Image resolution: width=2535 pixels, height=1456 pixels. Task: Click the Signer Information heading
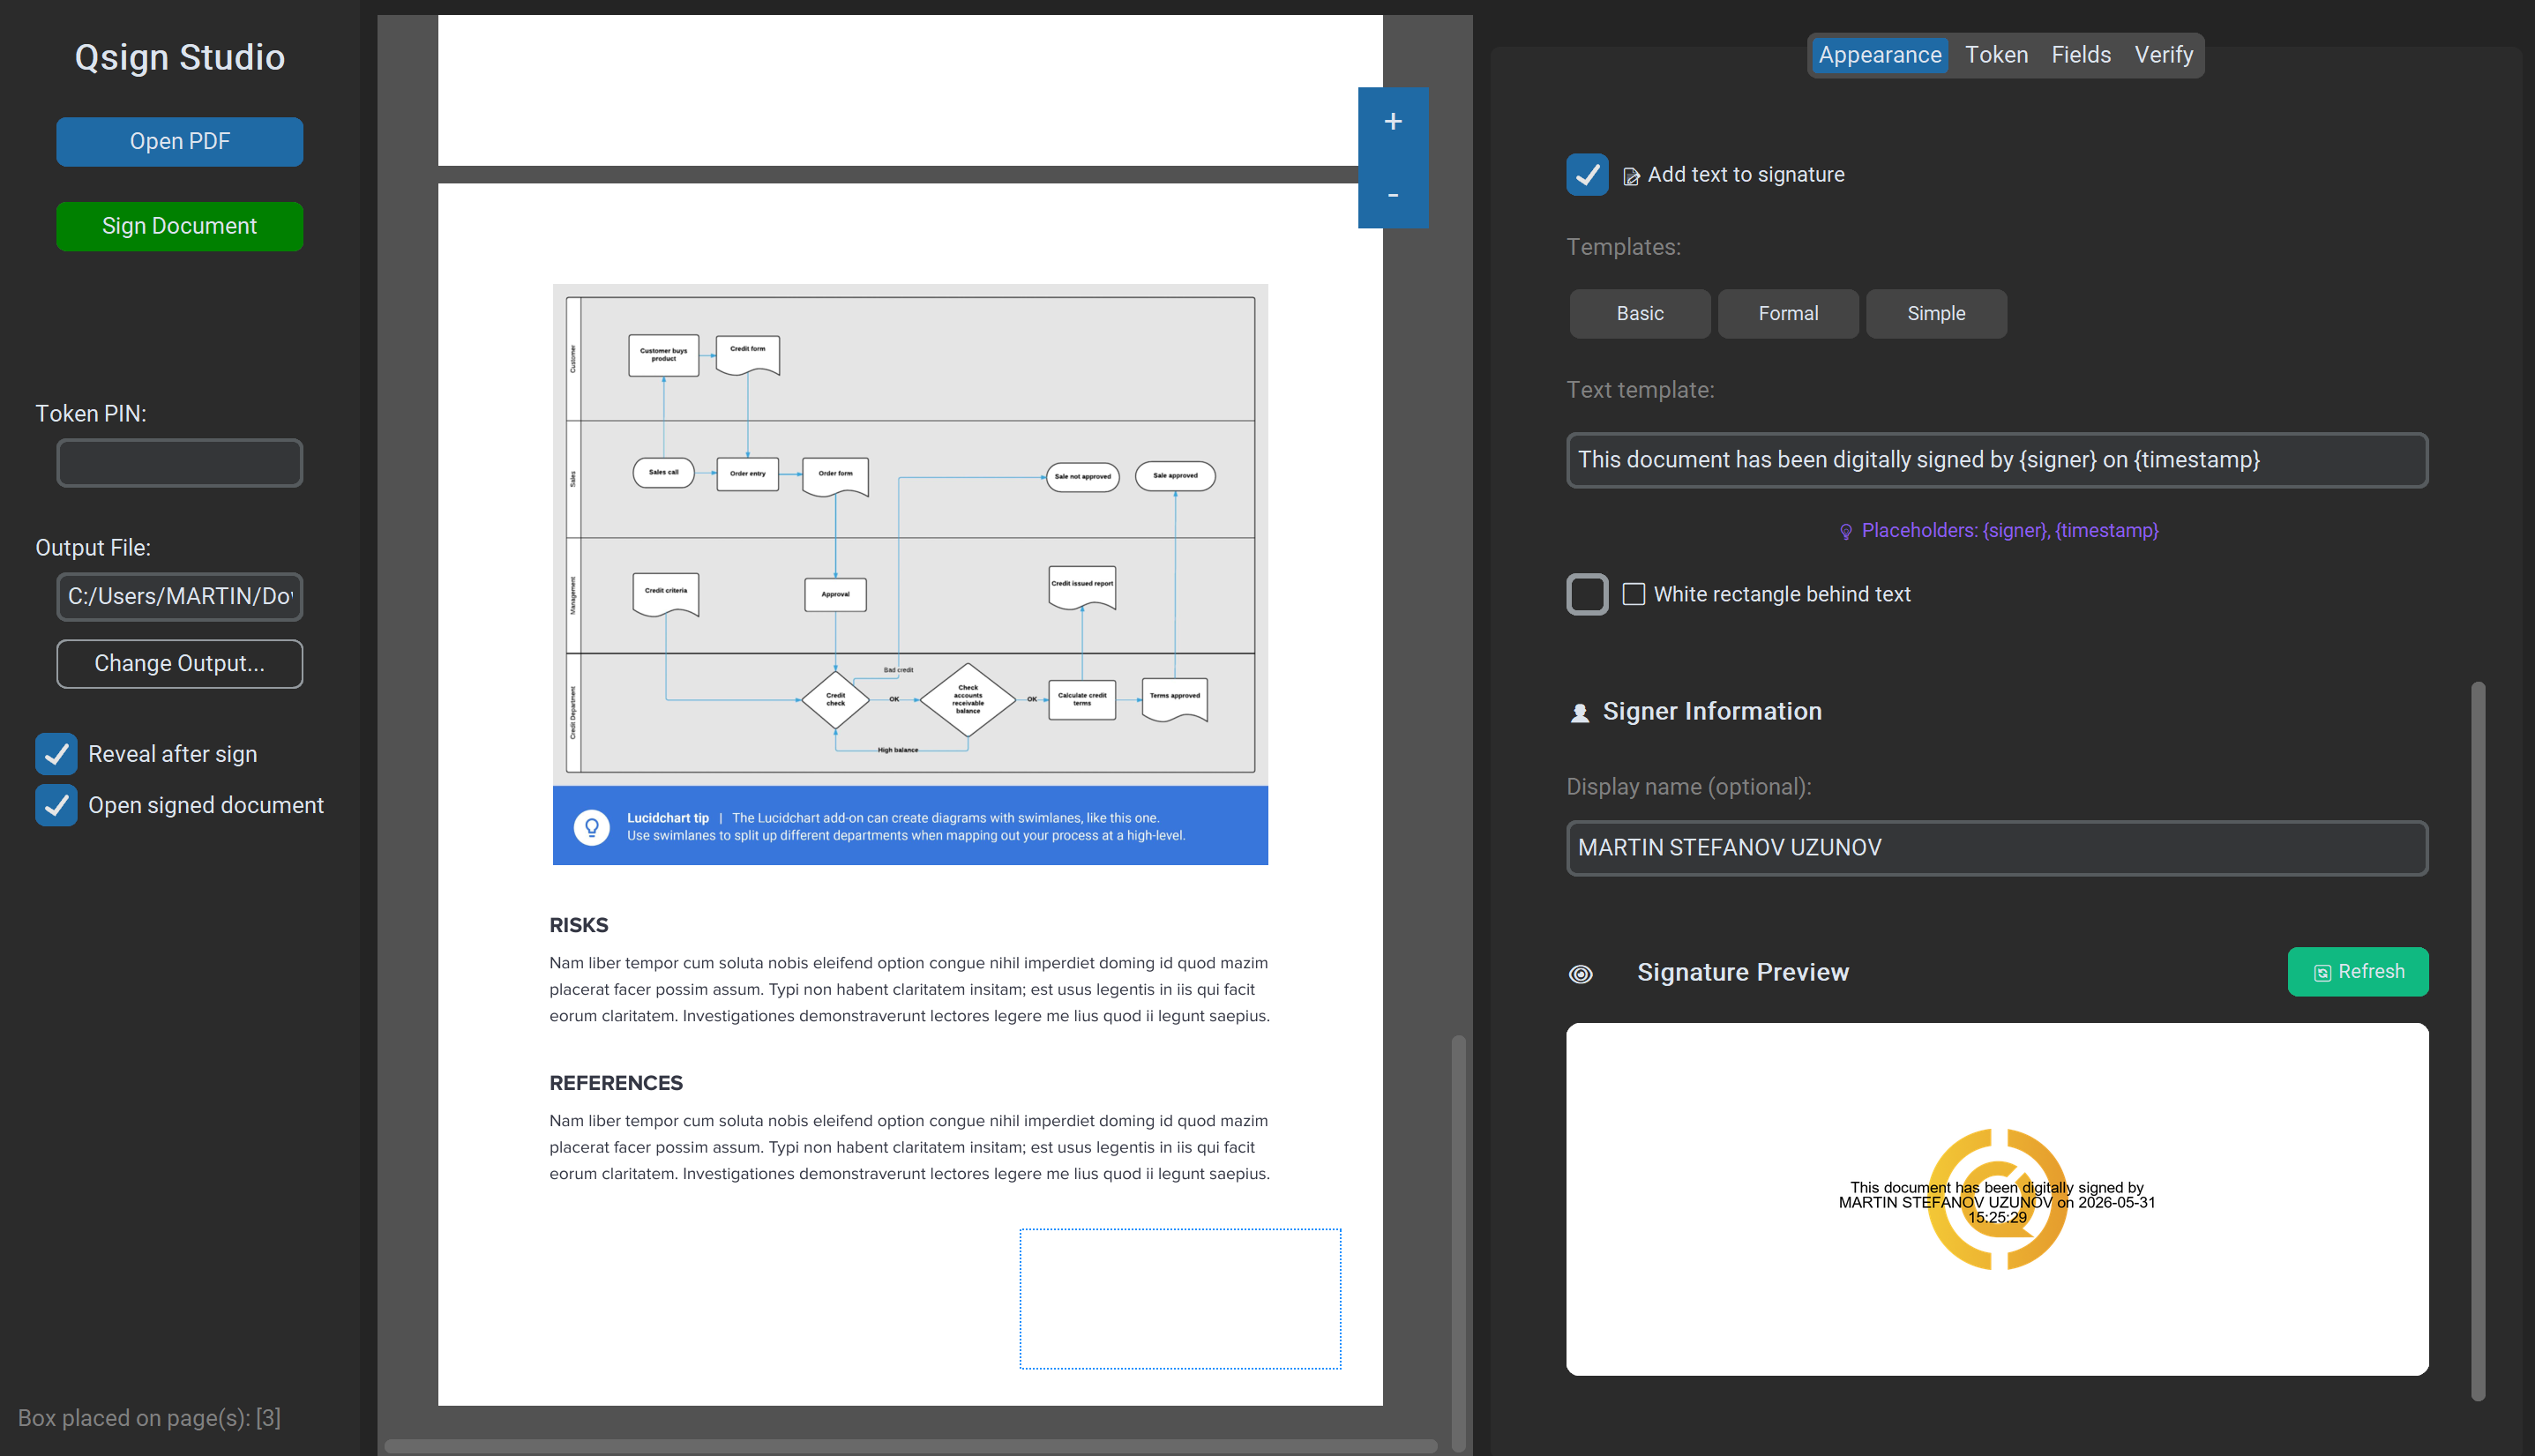click(x=1712, y=712)
